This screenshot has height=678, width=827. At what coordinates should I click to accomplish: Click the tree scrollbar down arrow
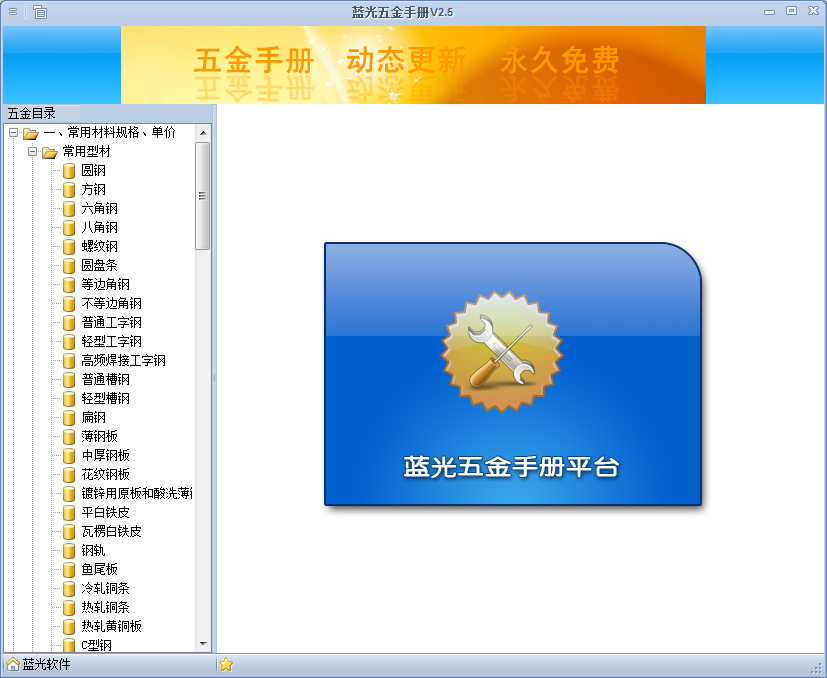click(x=203, y=644)
